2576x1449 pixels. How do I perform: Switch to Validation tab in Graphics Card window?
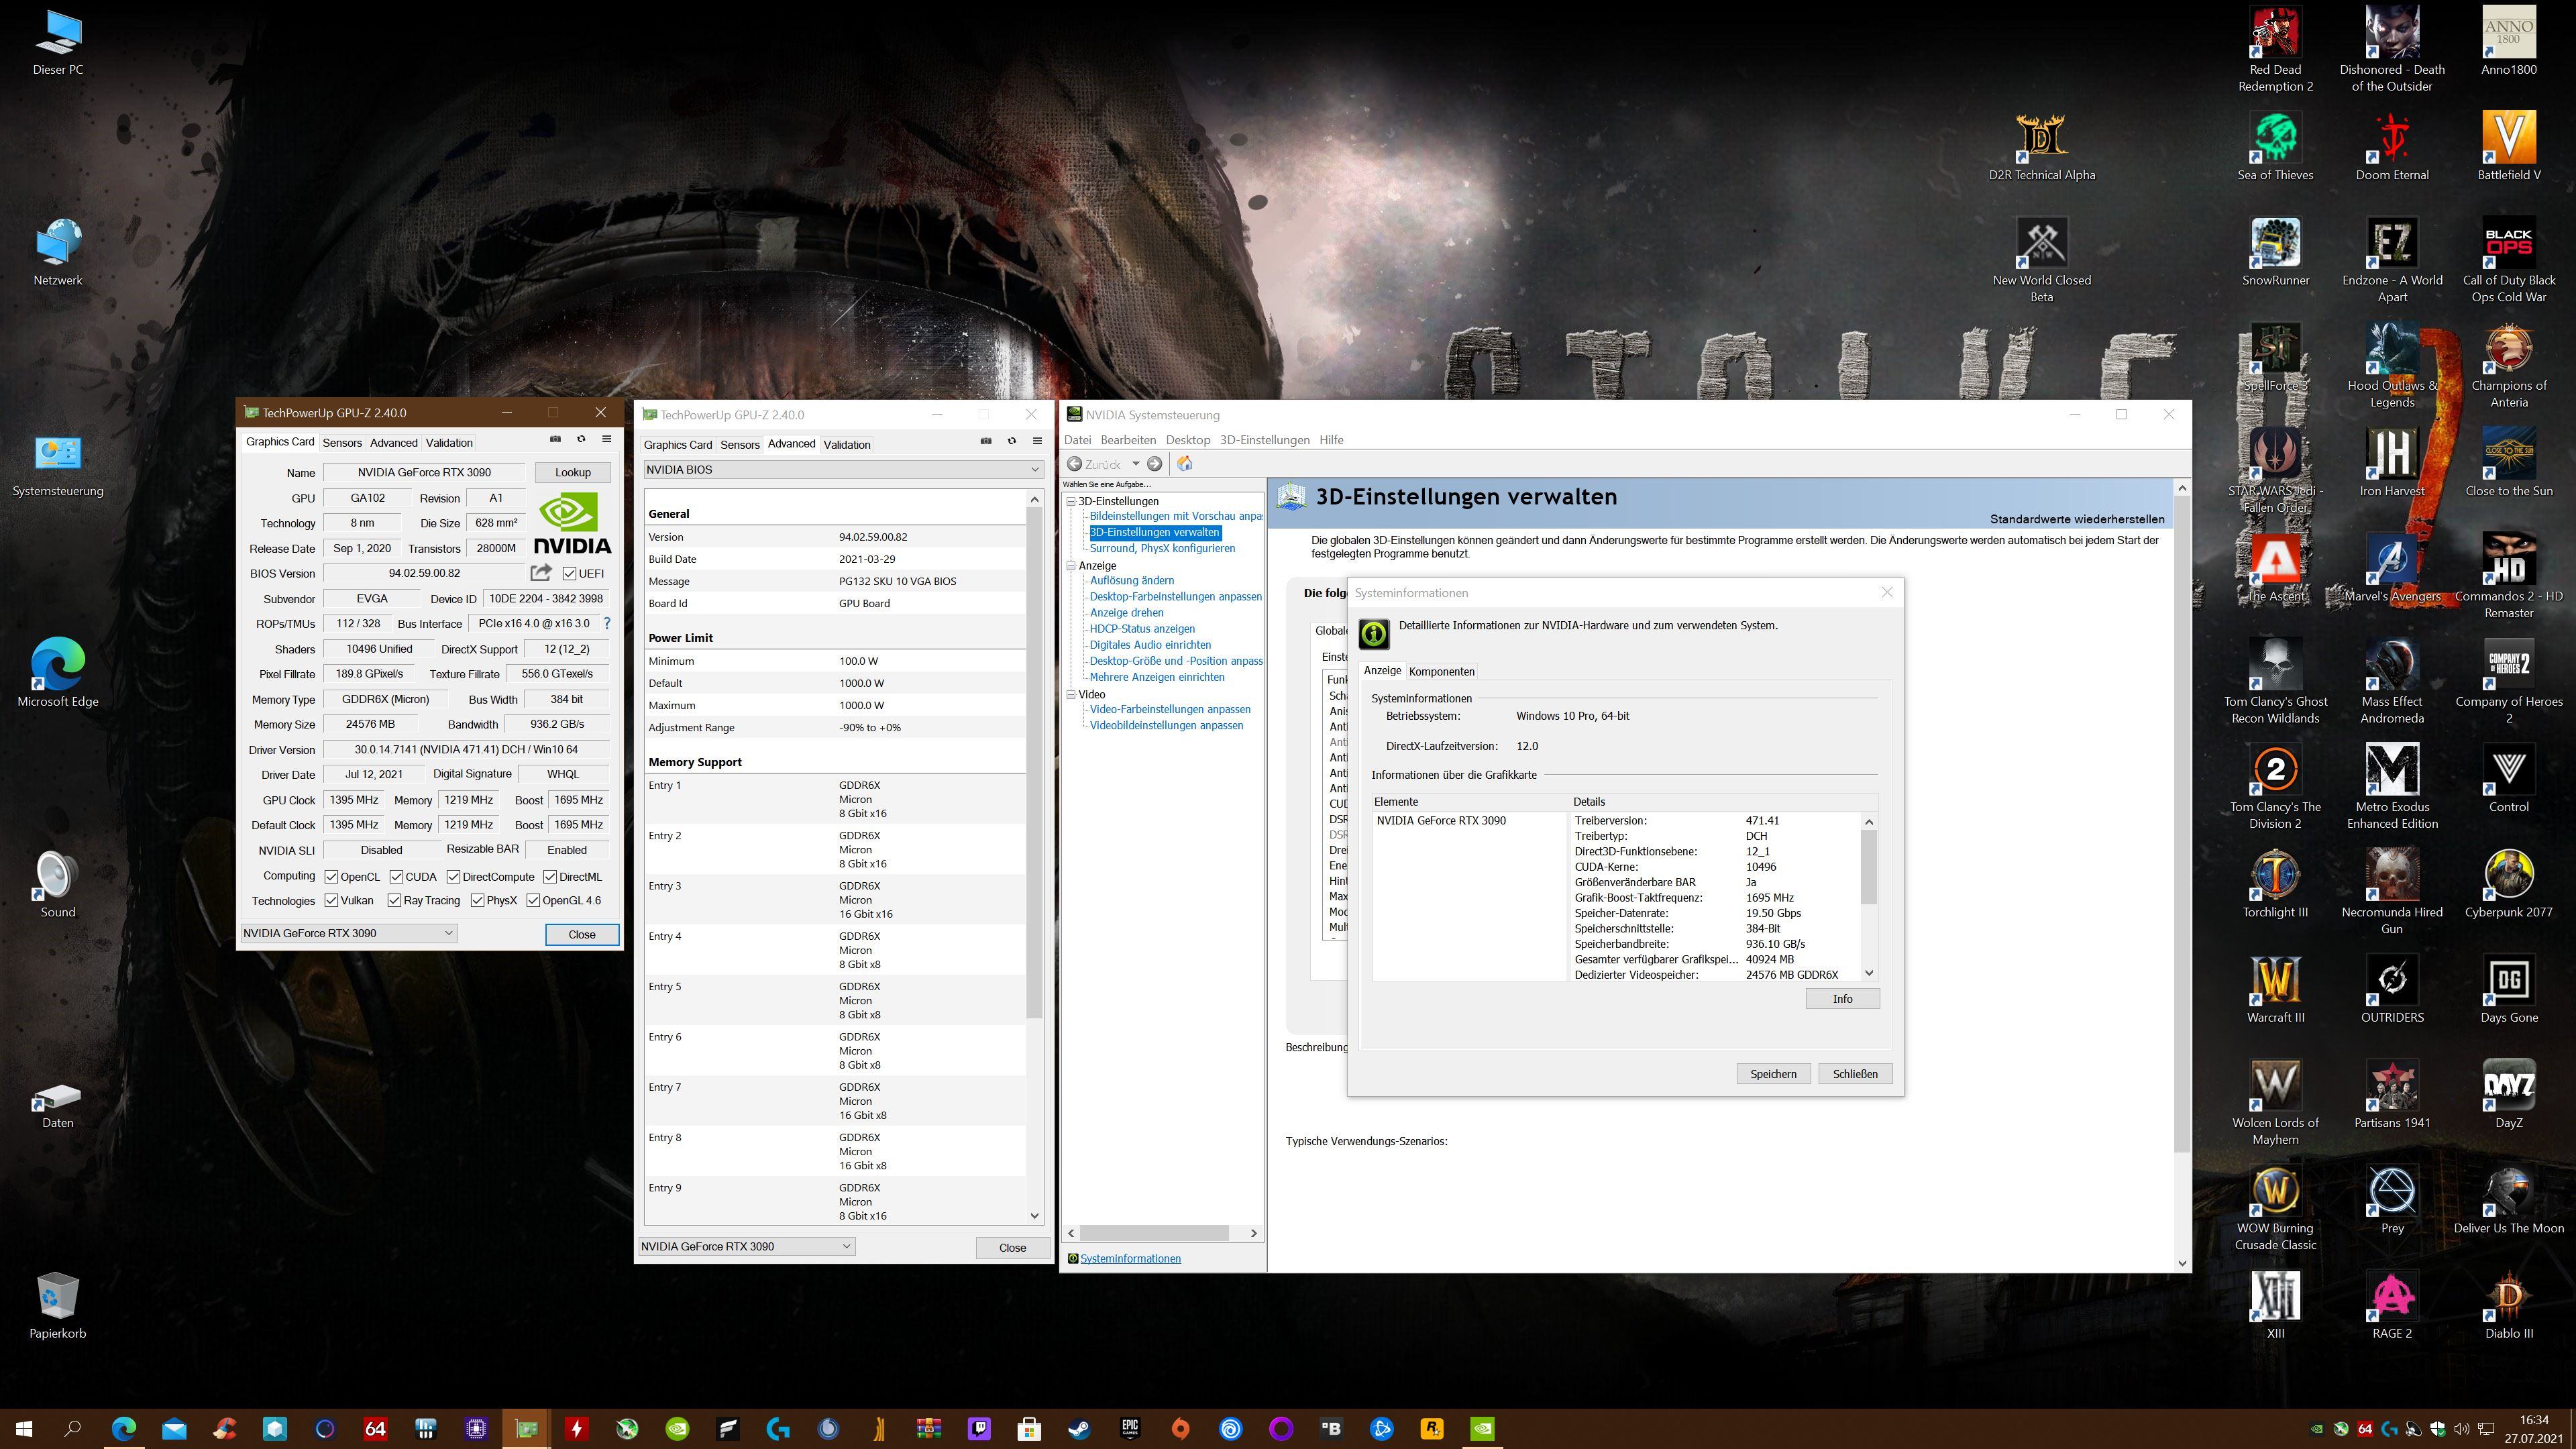[449, 443]
